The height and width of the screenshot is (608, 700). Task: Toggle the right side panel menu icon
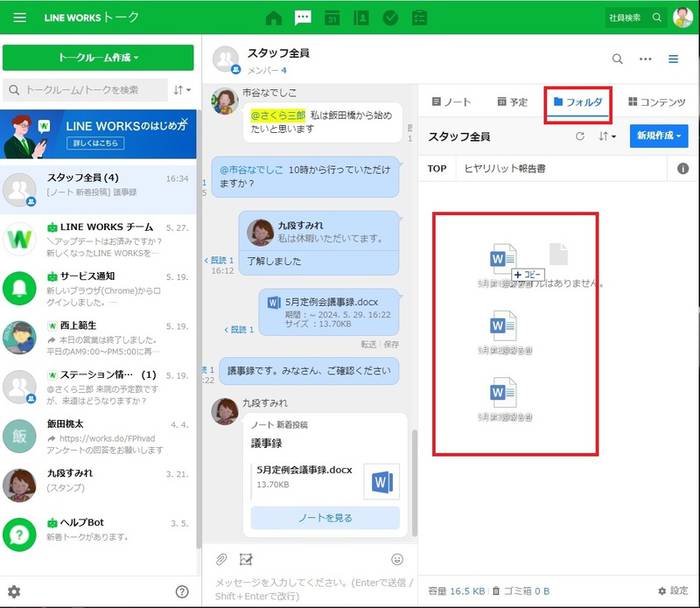point(673,59)
